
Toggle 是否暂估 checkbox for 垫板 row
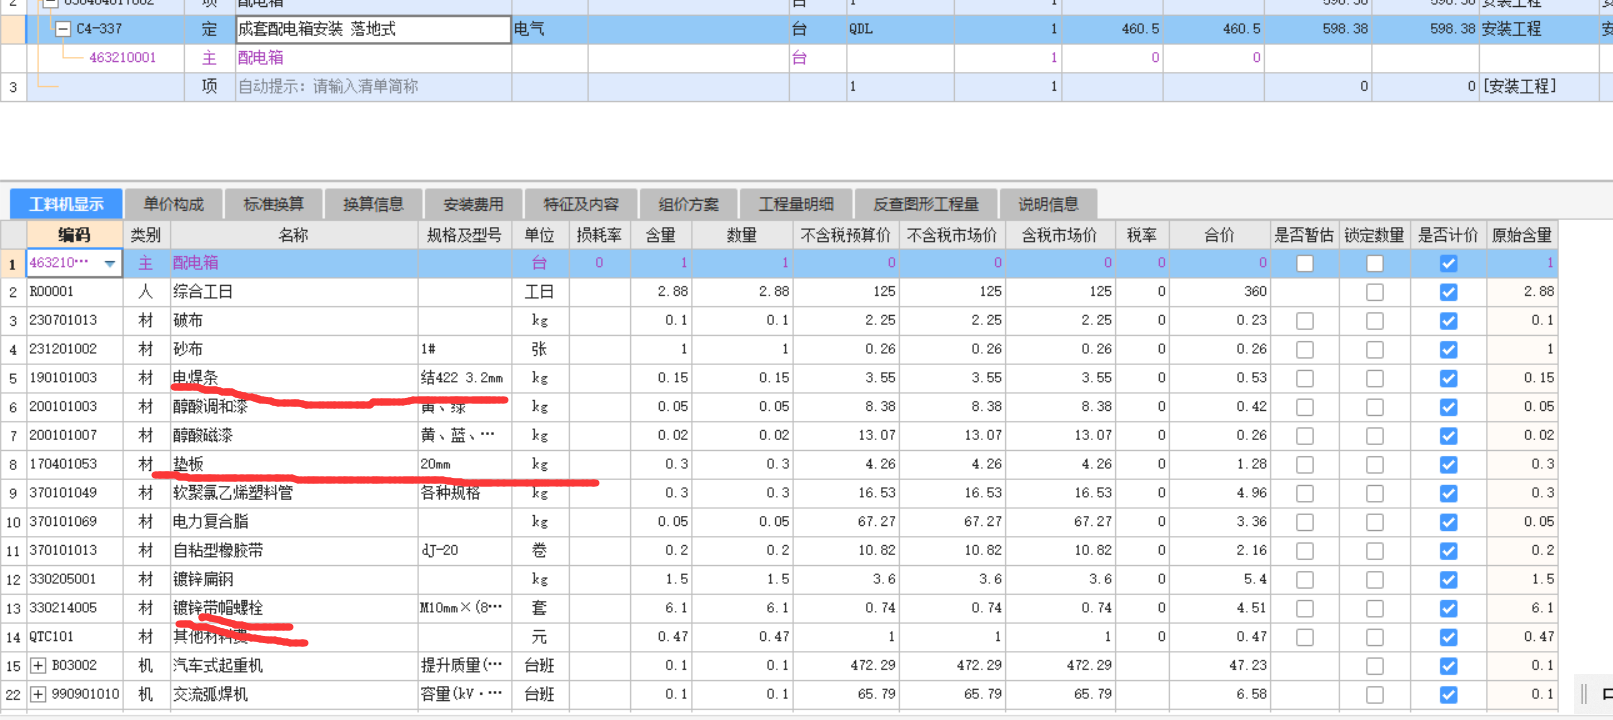pos(1304,465)
